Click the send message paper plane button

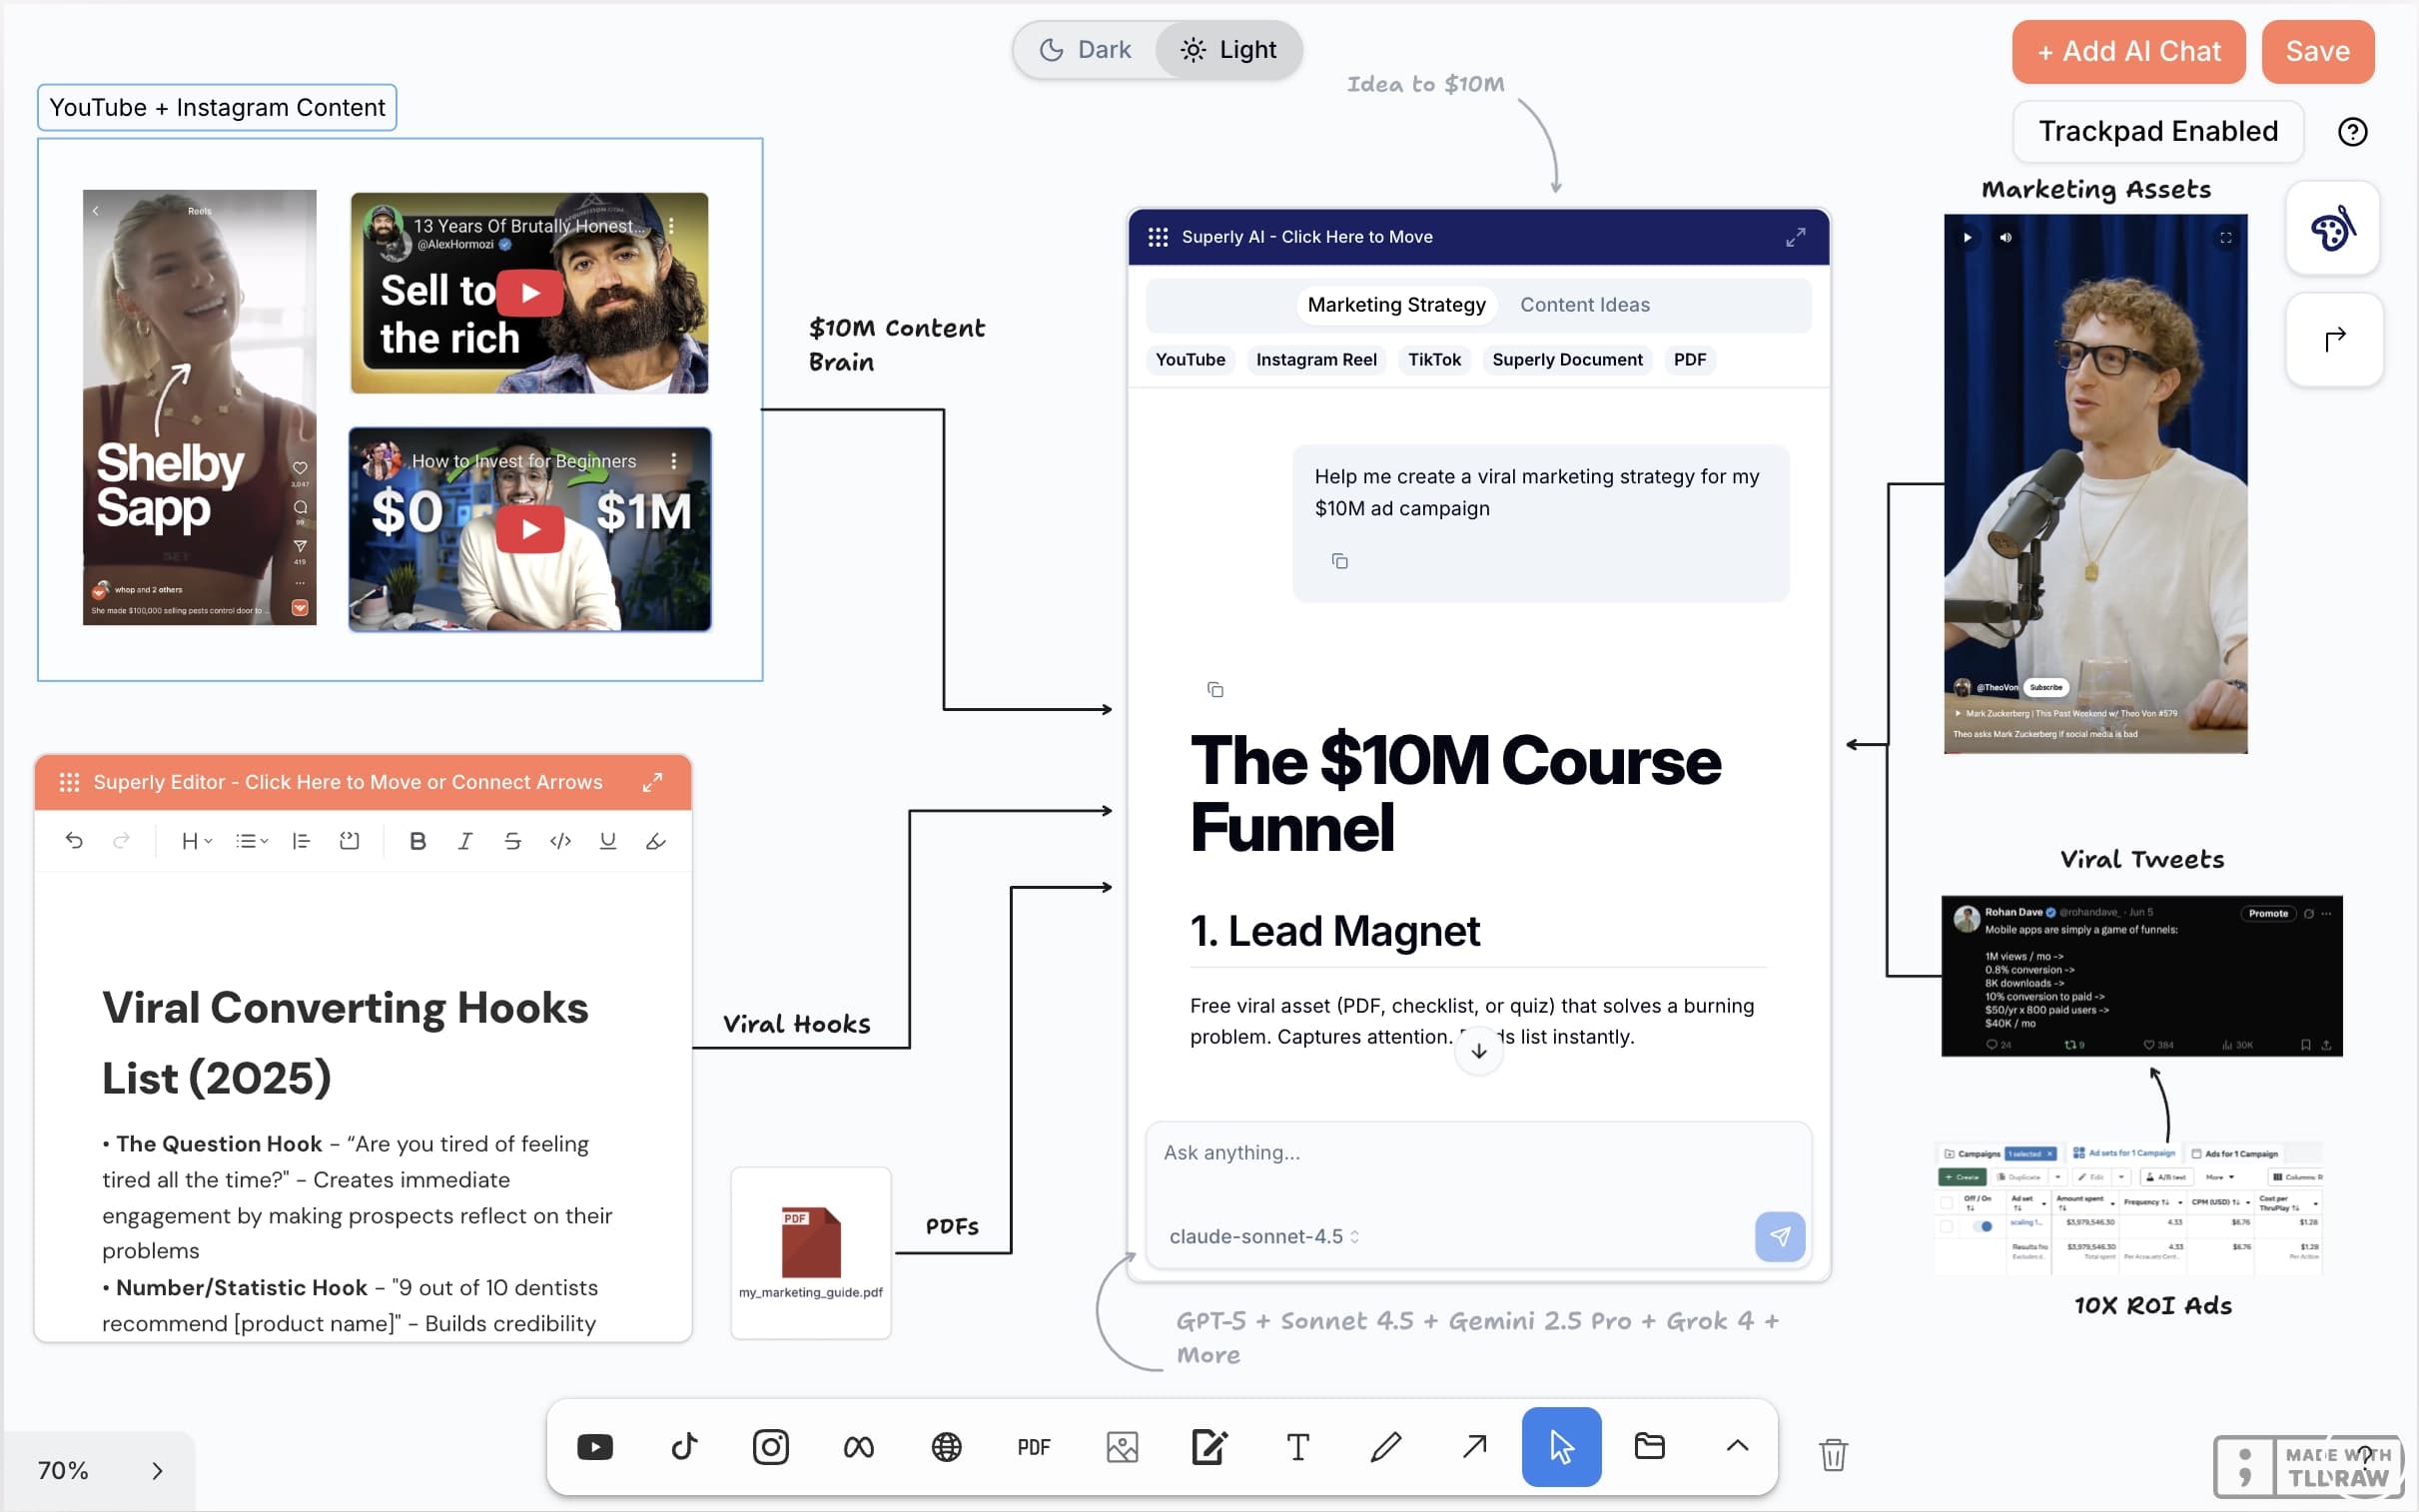pos(1779,1237)
